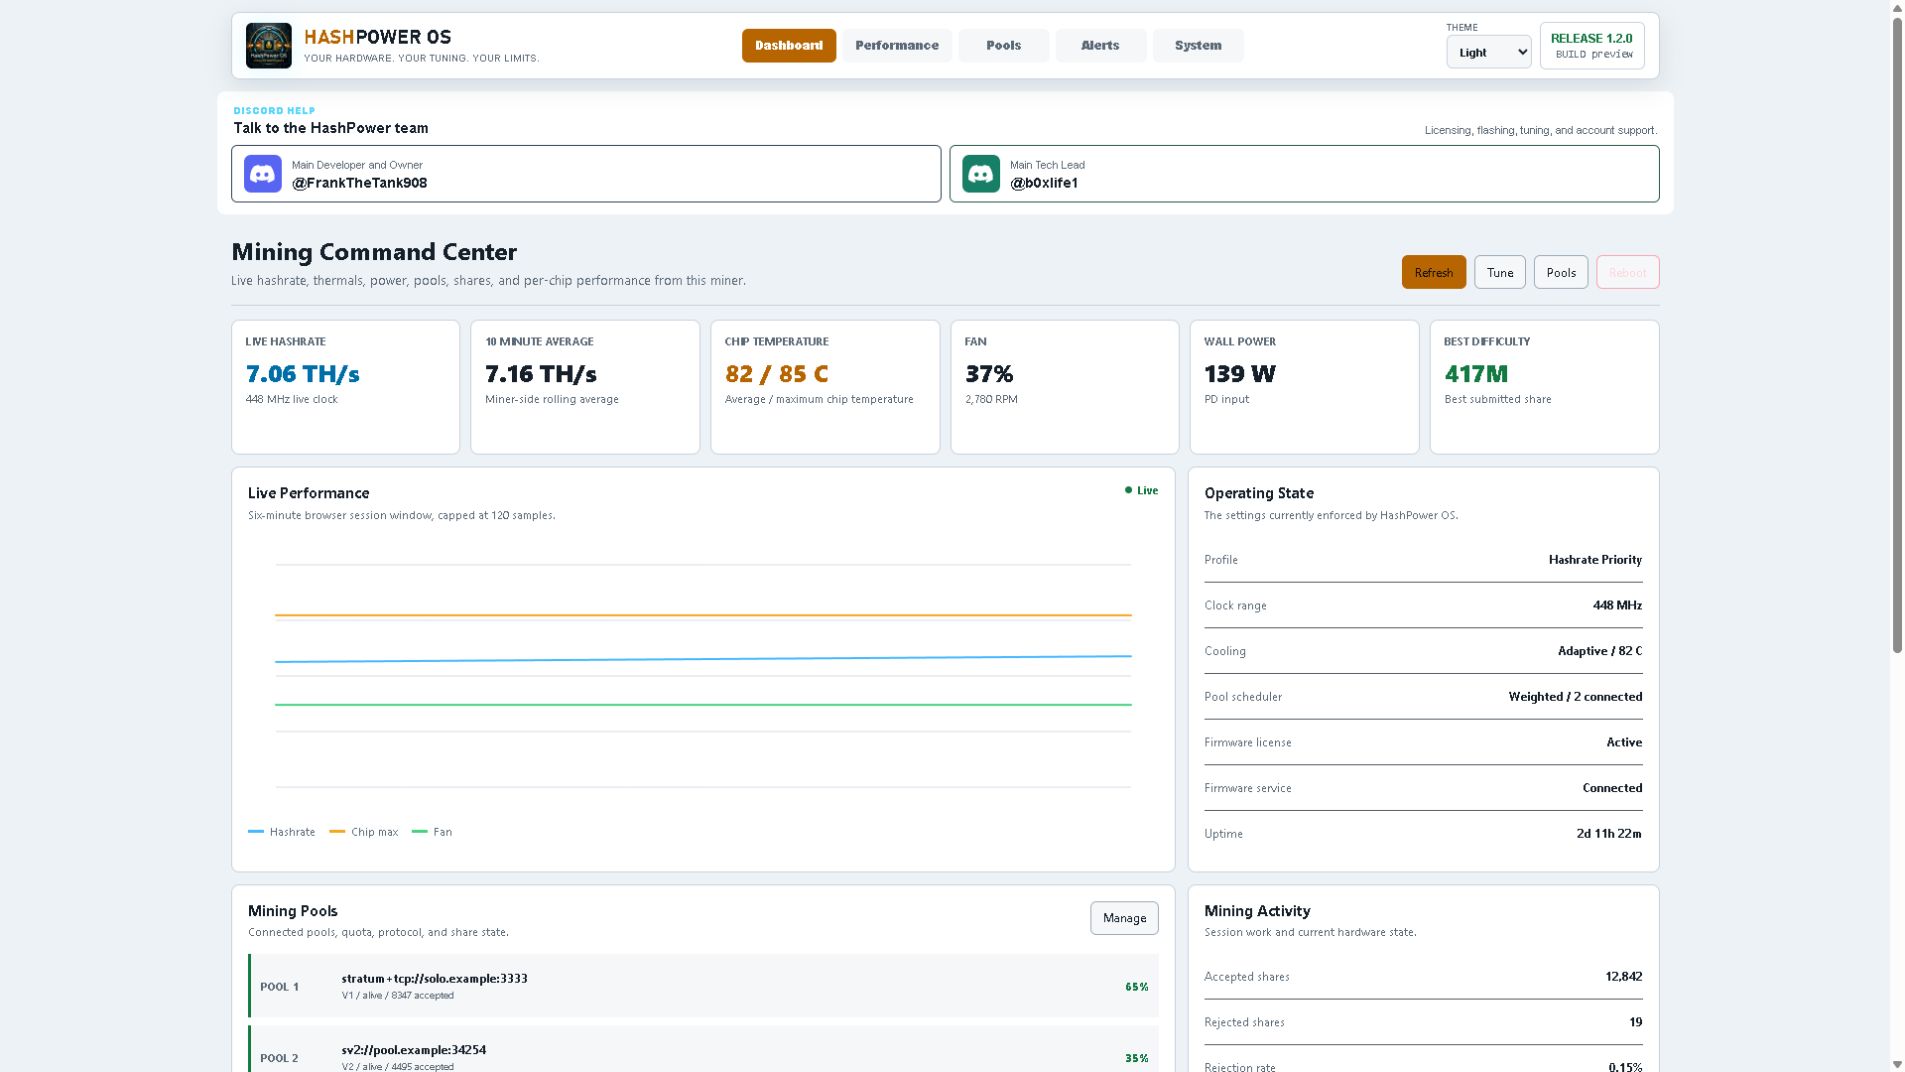
Task: Click the green Fan chart line
Action: pos(703,705)
